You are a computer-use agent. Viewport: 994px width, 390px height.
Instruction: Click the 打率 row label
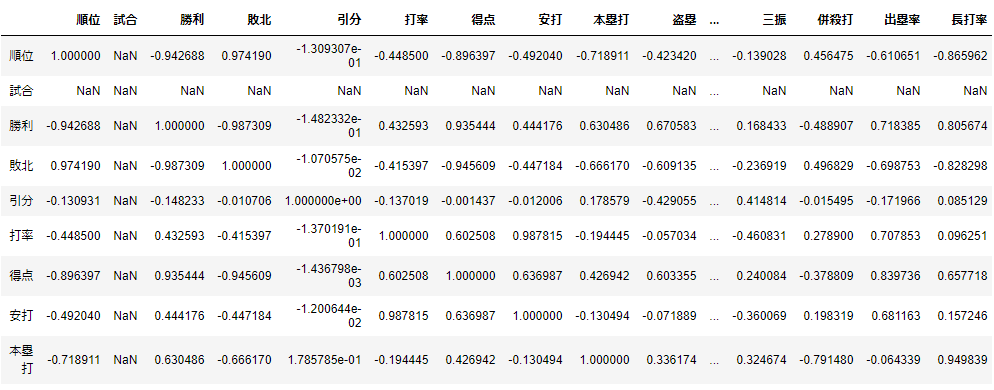point(22,235)
